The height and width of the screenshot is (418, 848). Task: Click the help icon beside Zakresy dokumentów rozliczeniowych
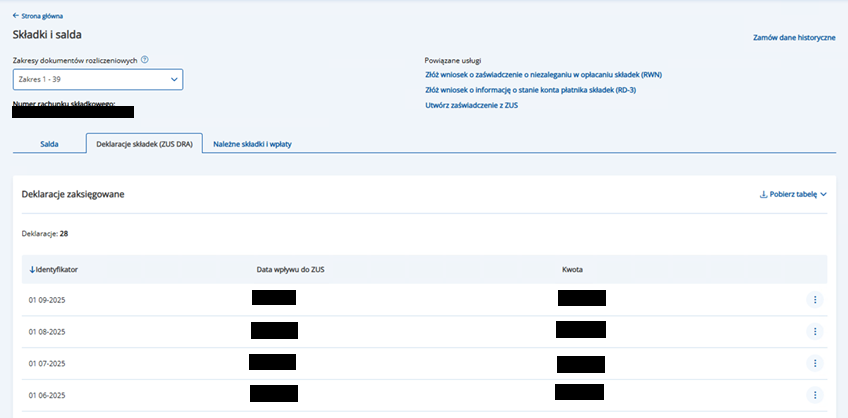tap(145, 60)
